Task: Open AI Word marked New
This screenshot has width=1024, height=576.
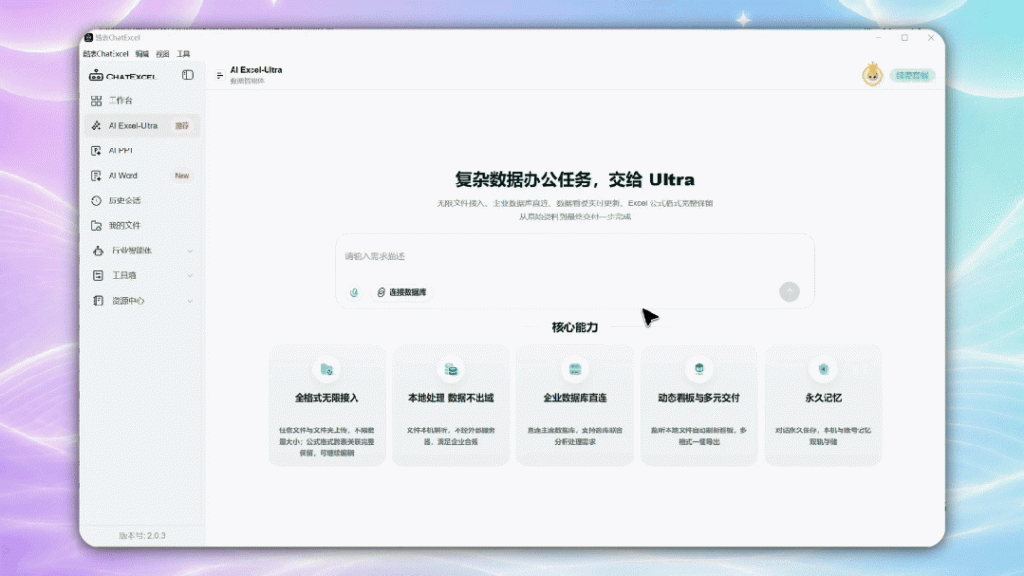Action: click(x=142, y=176)
